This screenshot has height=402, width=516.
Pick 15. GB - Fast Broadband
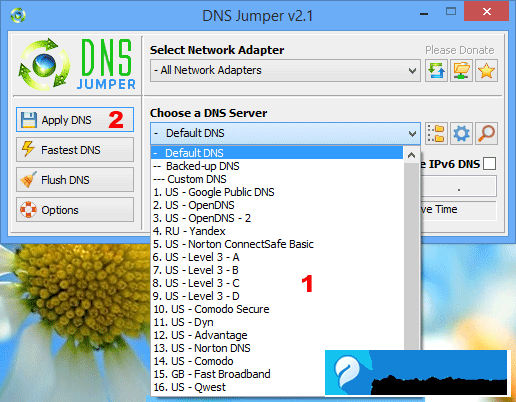tap(238, 374)
